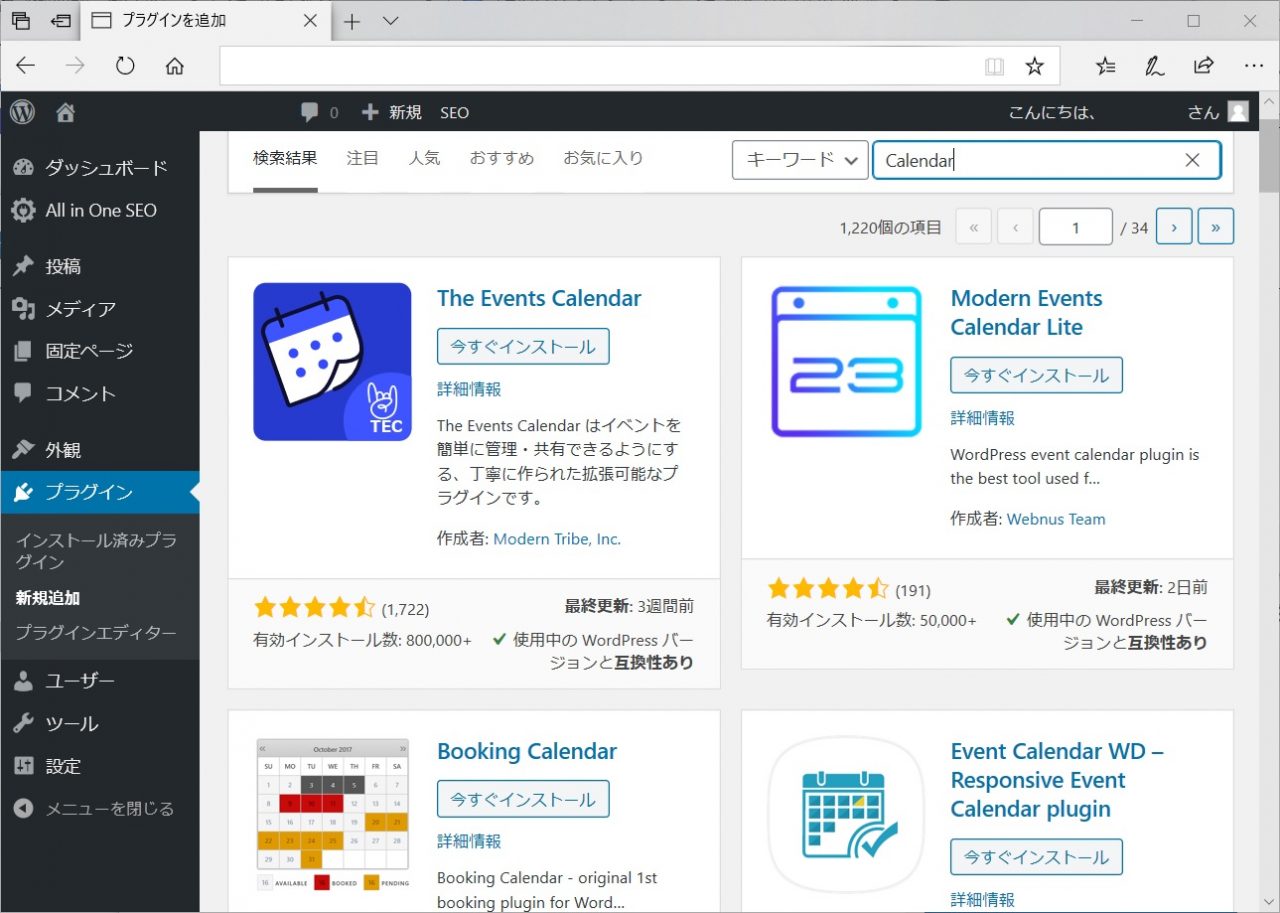Screen dimensions: 1280x913
Task: Open Modern Tribe, Inc. author link
Action: [557, 539]
